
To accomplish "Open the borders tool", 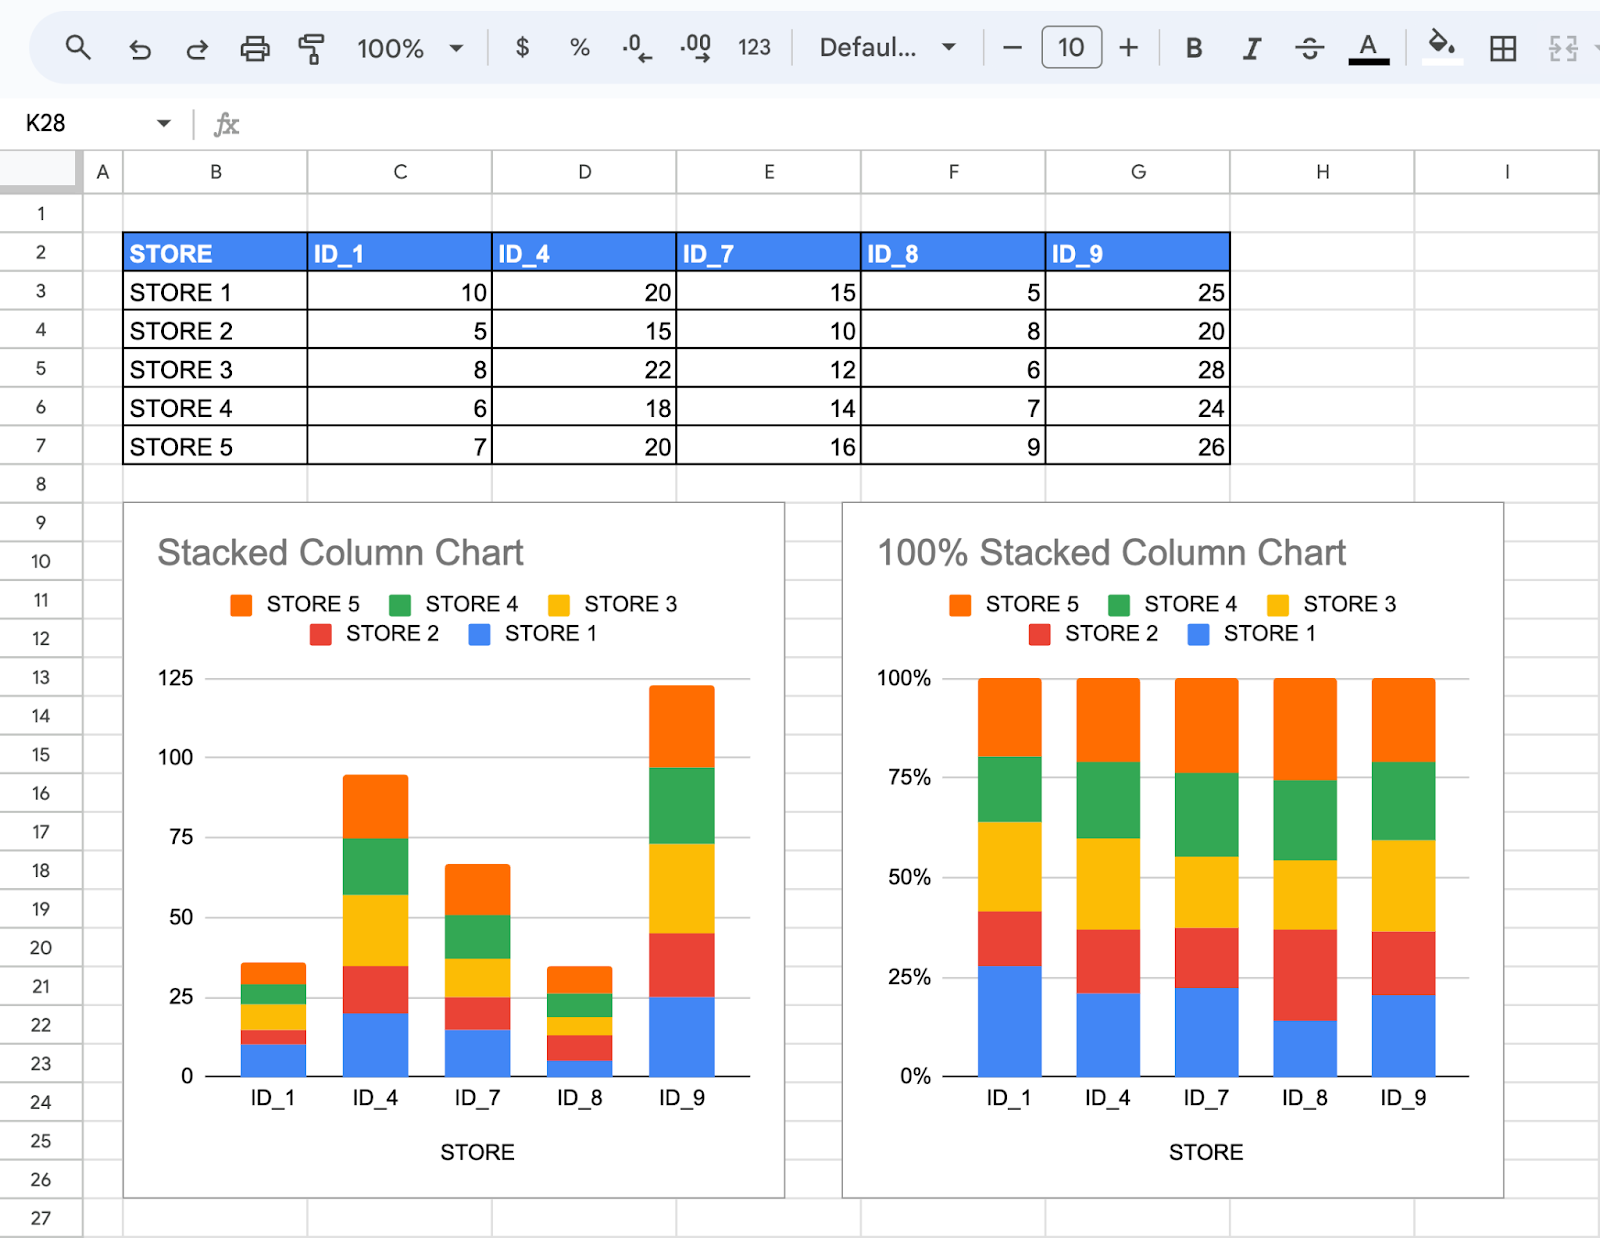I will pos(1503,48).
